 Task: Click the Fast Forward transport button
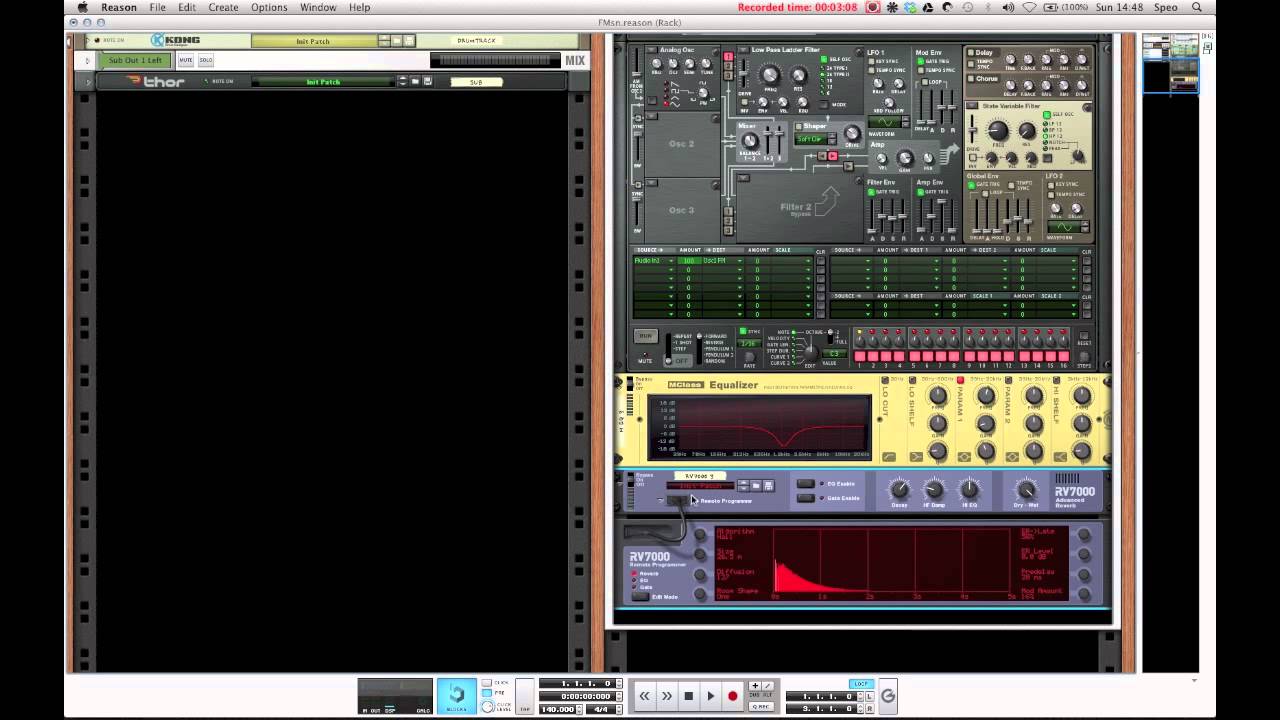coord(666,696)
